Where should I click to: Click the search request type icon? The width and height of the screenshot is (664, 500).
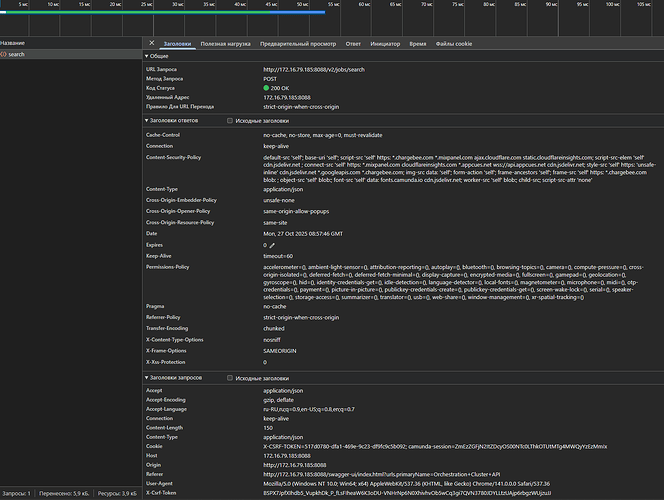tap(4, 55)
